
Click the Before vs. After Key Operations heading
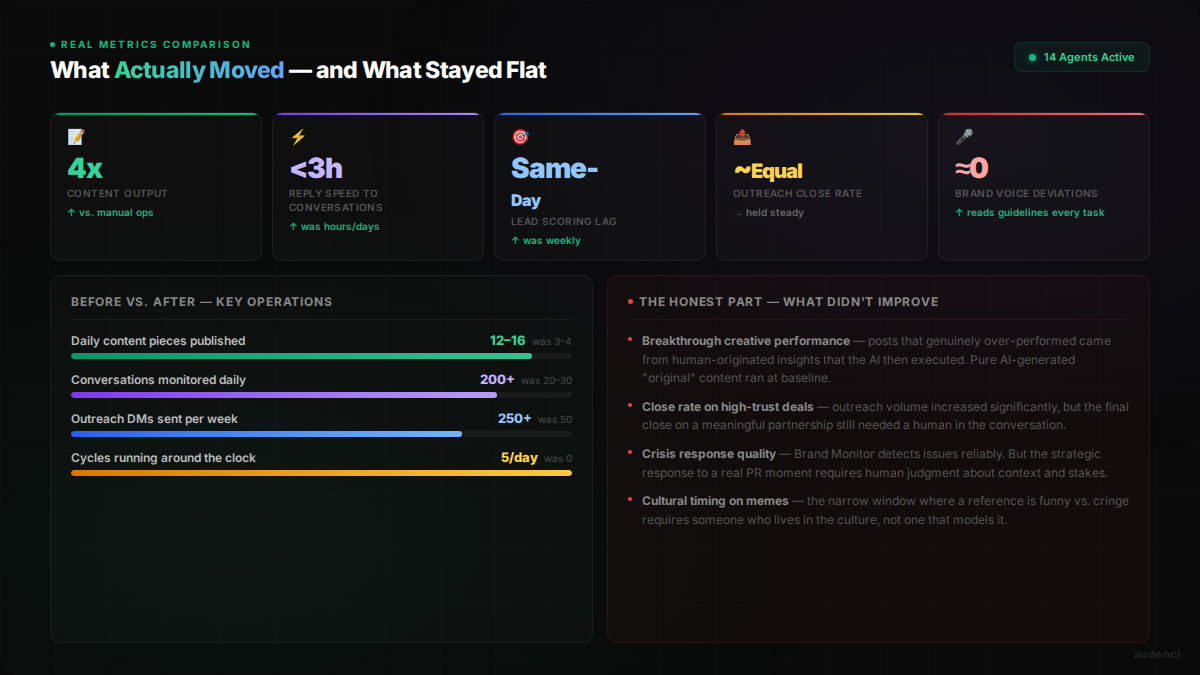pos(201,302)
